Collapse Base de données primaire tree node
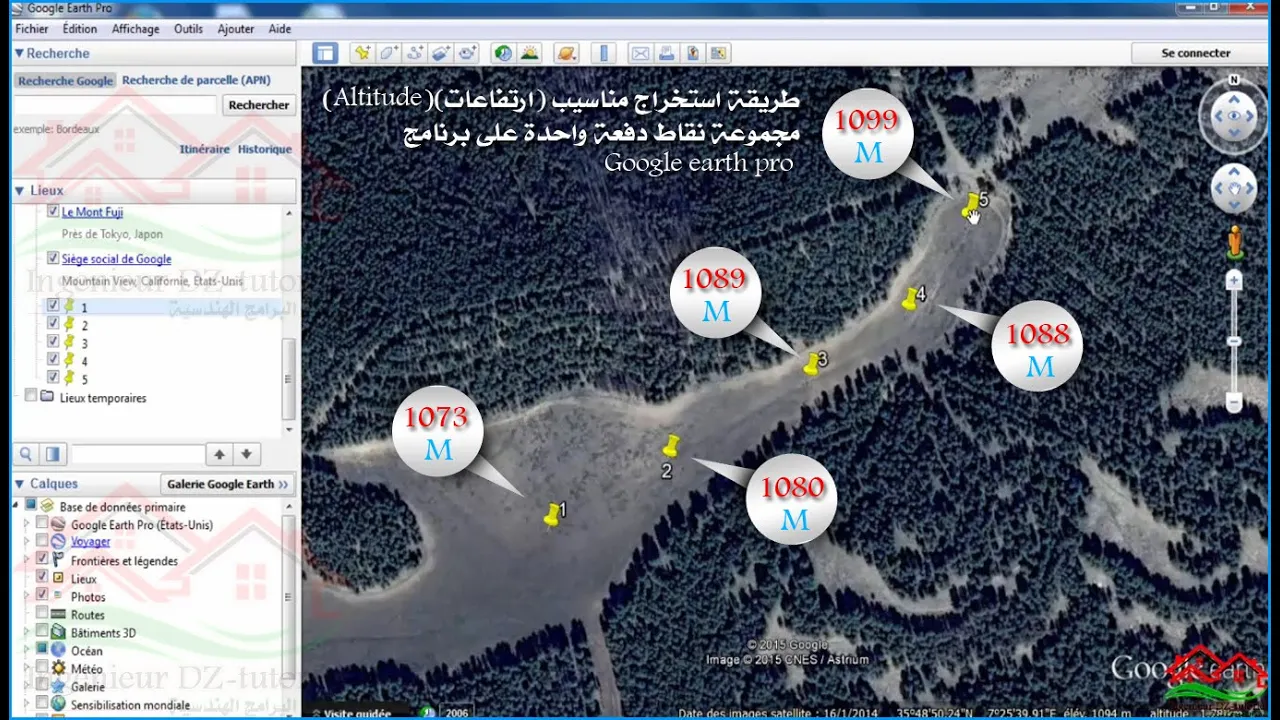1280x720 pixels. [17, 505]
